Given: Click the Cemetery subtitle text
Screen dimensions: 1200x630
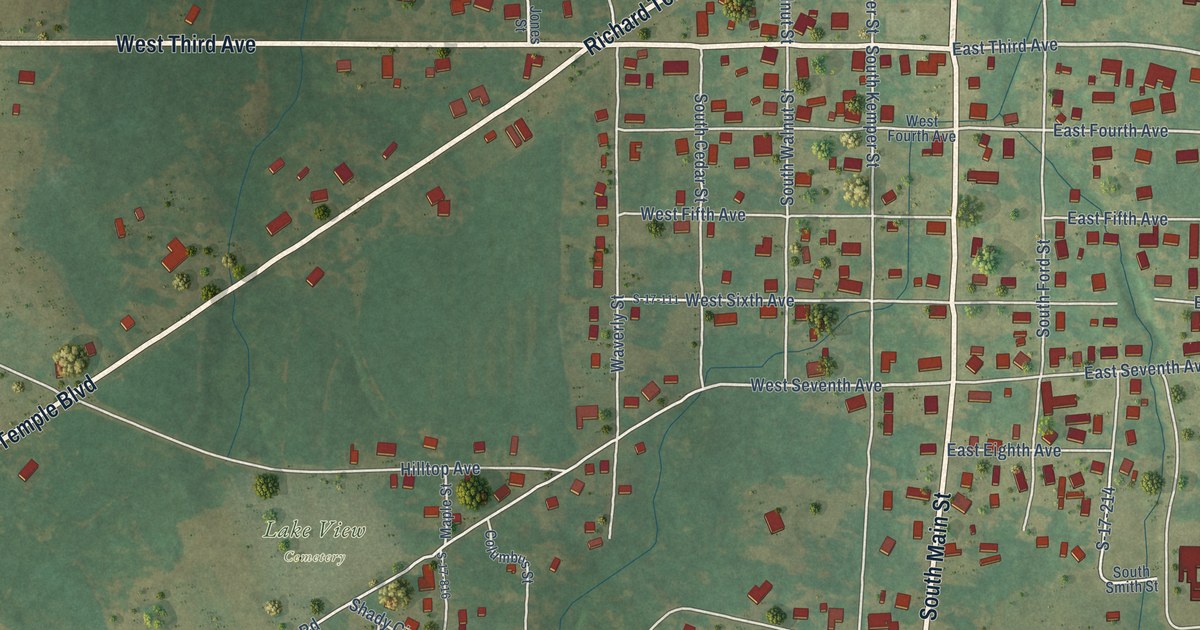Looking at the screenshot, I should (x=315, y=556).
